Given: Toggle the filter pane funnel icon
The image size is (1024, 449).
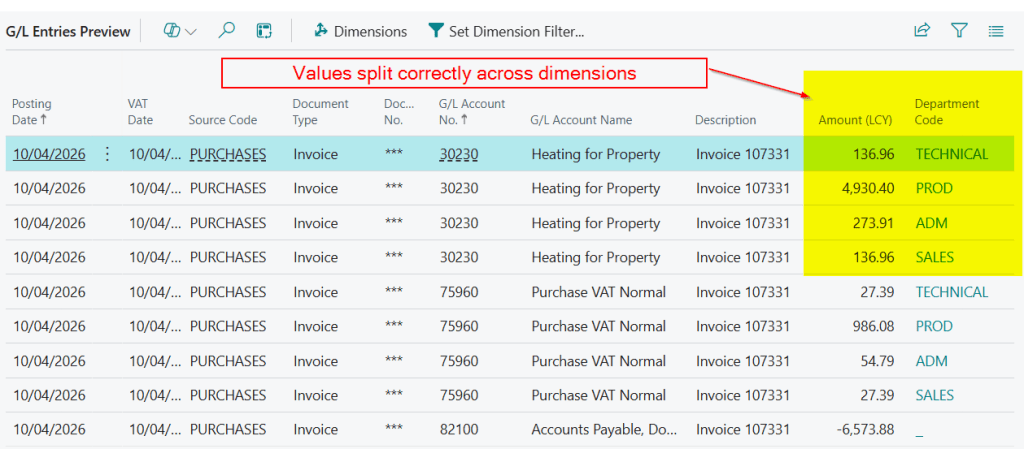Looking at the screenshot, I should (x=959, y=31).
